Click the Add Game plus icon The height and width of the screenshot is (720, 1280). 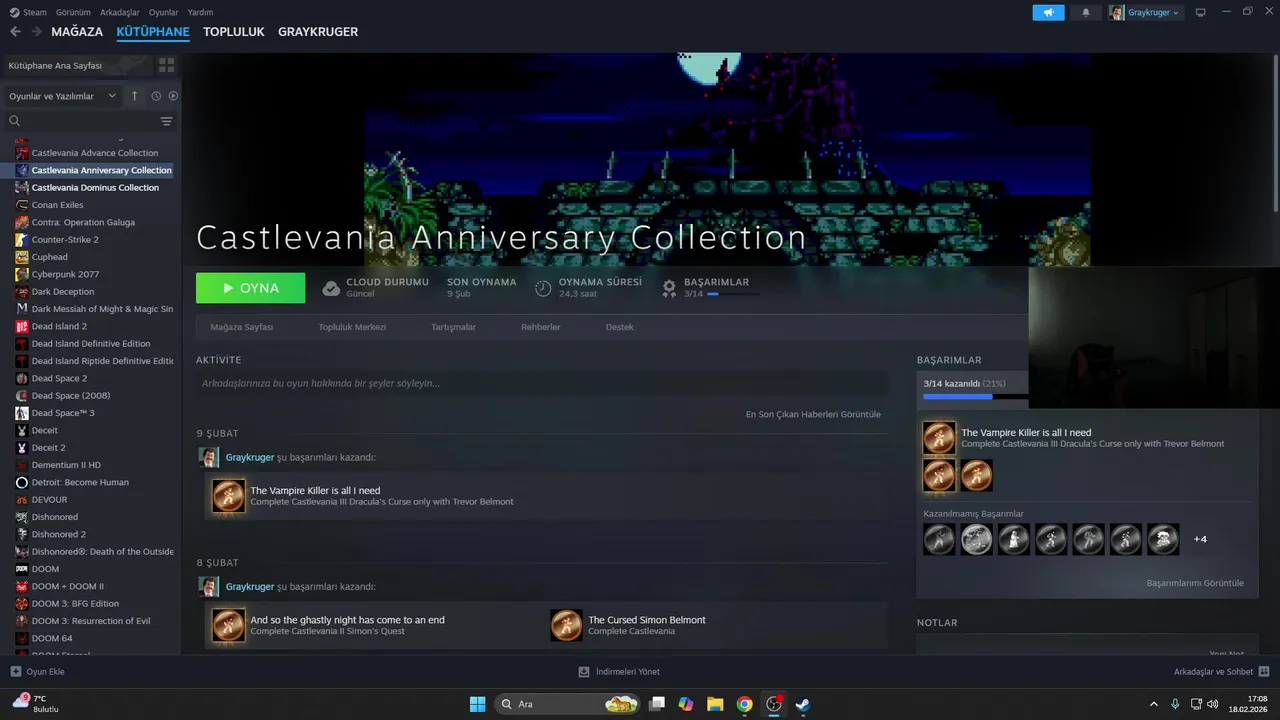tap(15, 672)
